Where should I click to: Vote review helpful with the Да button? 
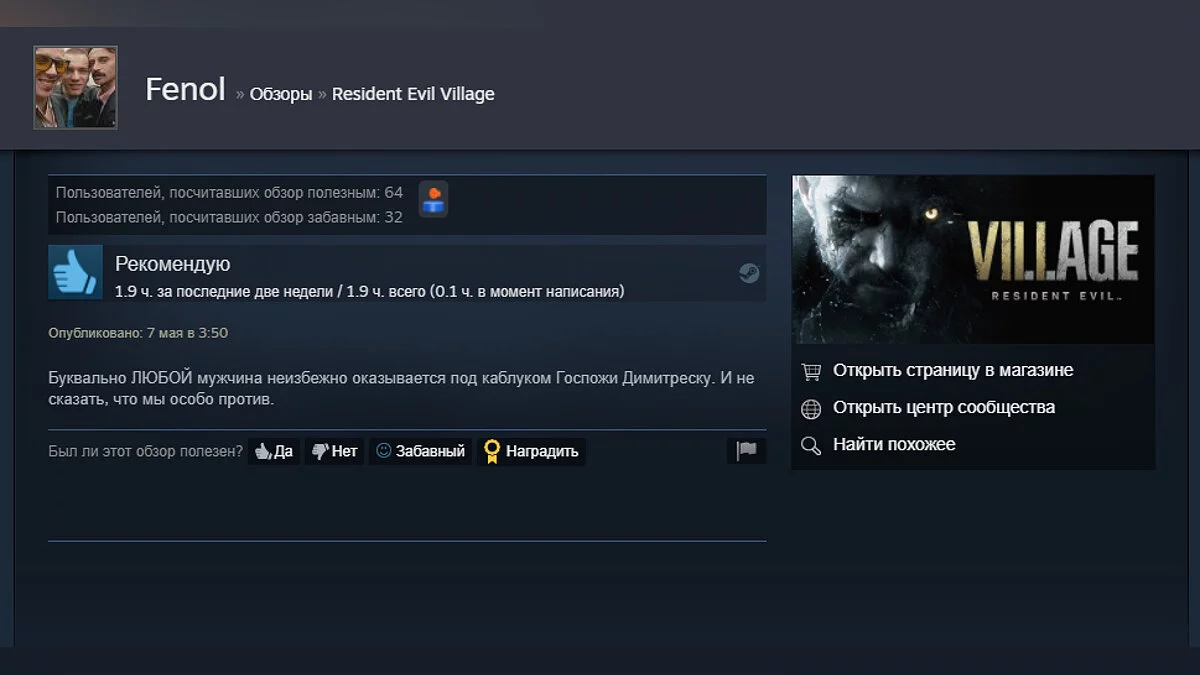click(x=274, y=451)
